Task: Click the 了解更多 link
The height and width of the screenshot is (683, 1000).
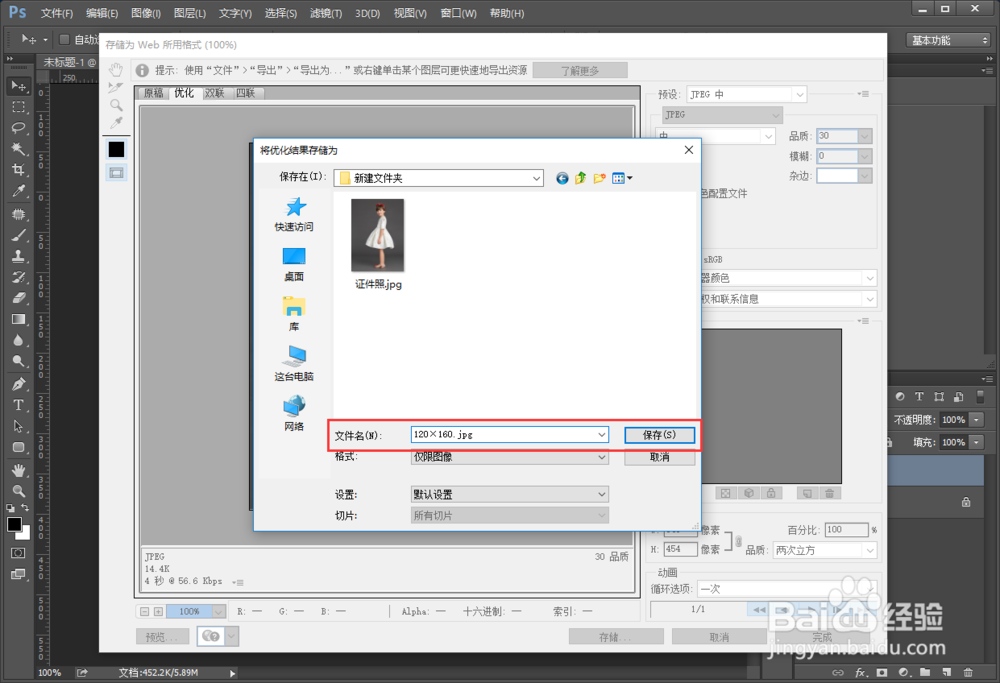Action: coord(580,70)
